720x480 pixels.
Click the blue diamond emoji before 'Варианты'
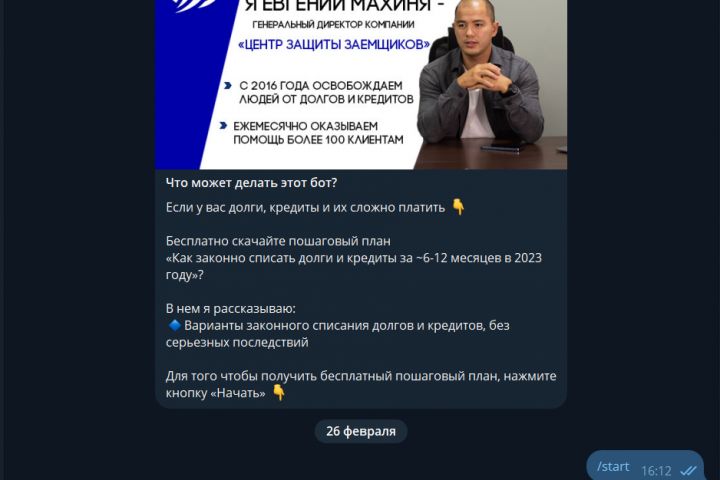(174, 325)
